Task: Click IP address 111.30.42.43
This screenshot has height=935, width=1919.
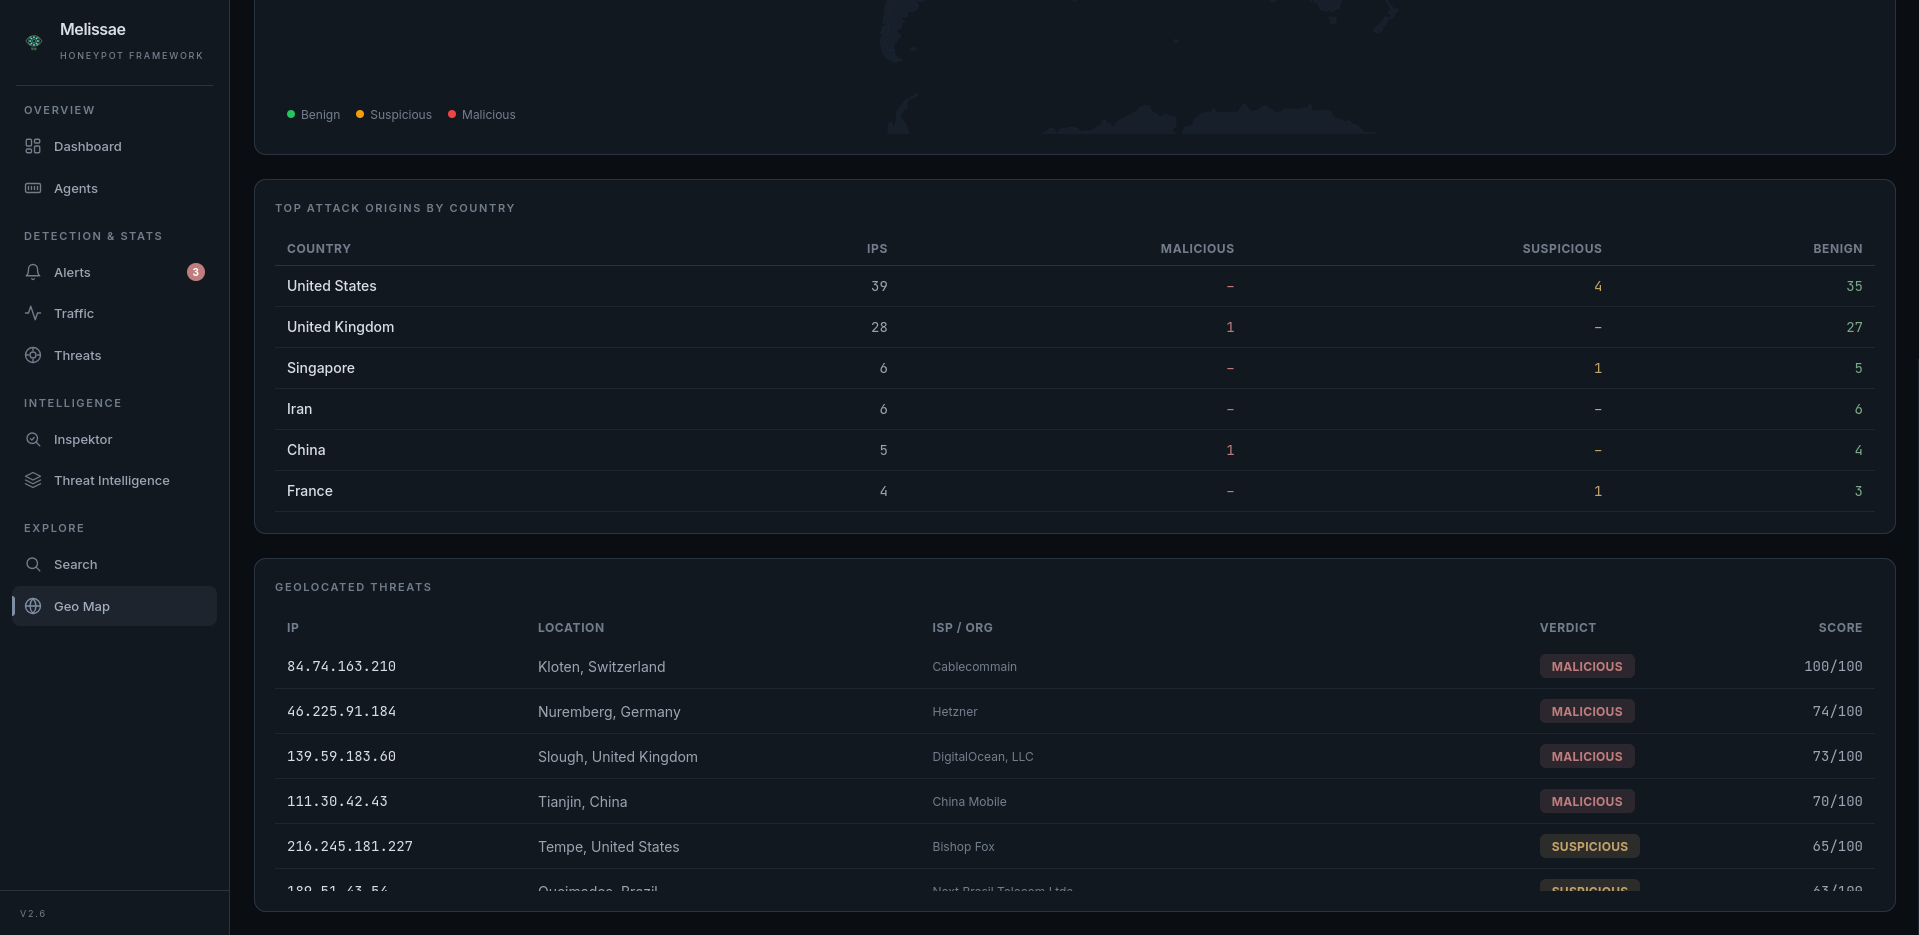Action: 337,801
